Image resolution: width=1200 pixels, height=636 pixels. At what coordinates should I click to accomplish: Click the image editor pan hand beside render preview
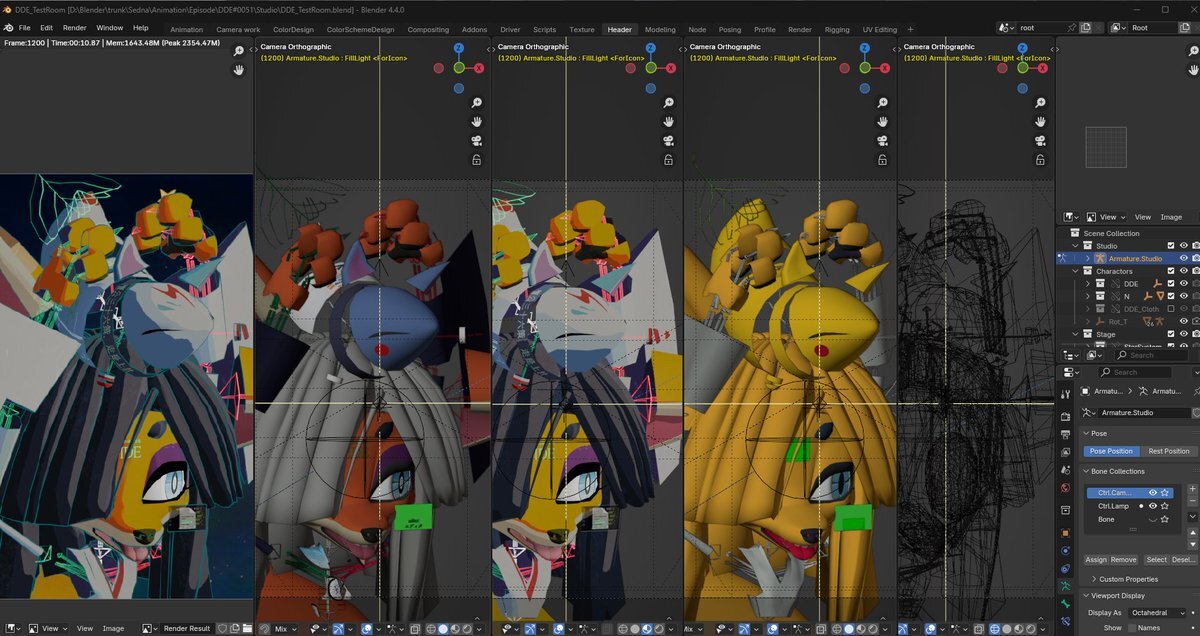(x=239, y=70)
